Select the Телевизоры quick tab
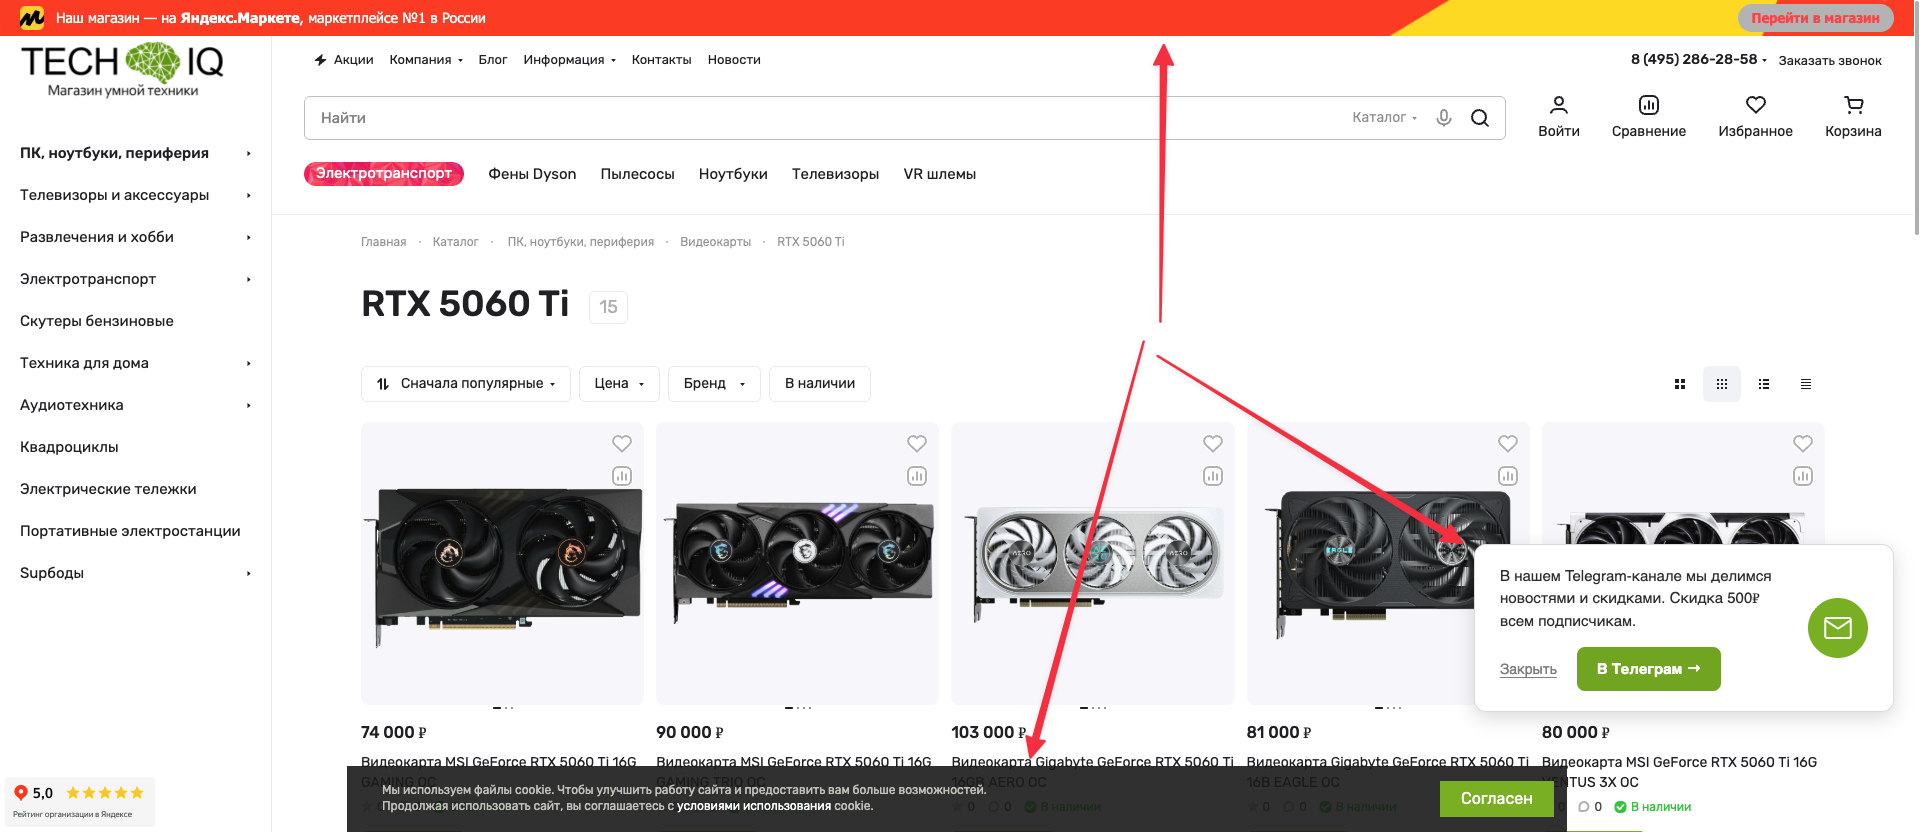 tap(835, 174)
